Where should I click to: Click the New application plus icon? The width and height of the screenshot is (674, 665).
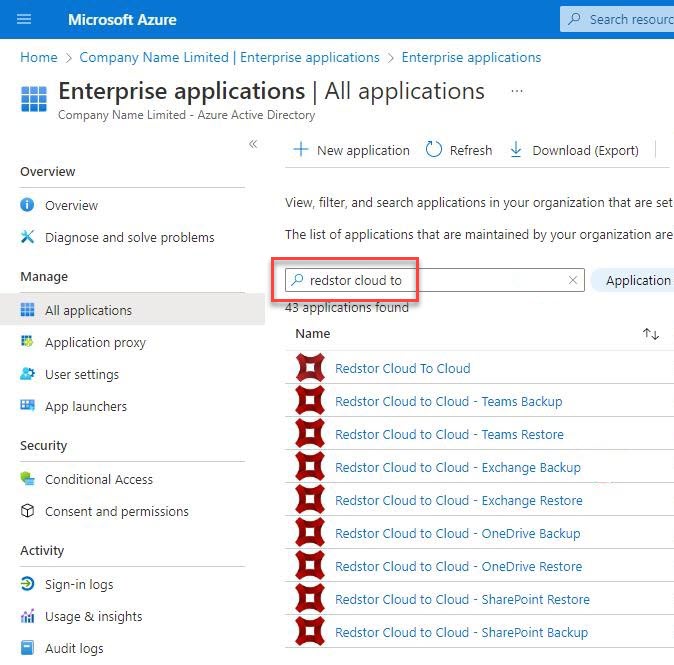[301, 150]
